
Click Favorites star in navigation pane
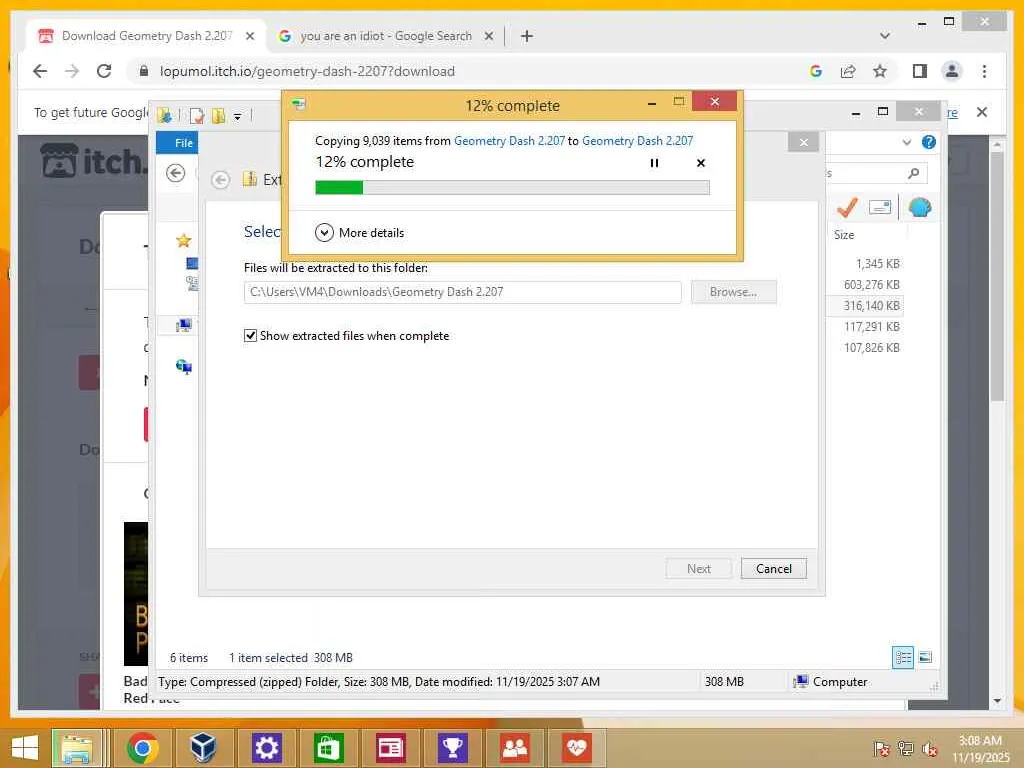(x=184, y=240)
